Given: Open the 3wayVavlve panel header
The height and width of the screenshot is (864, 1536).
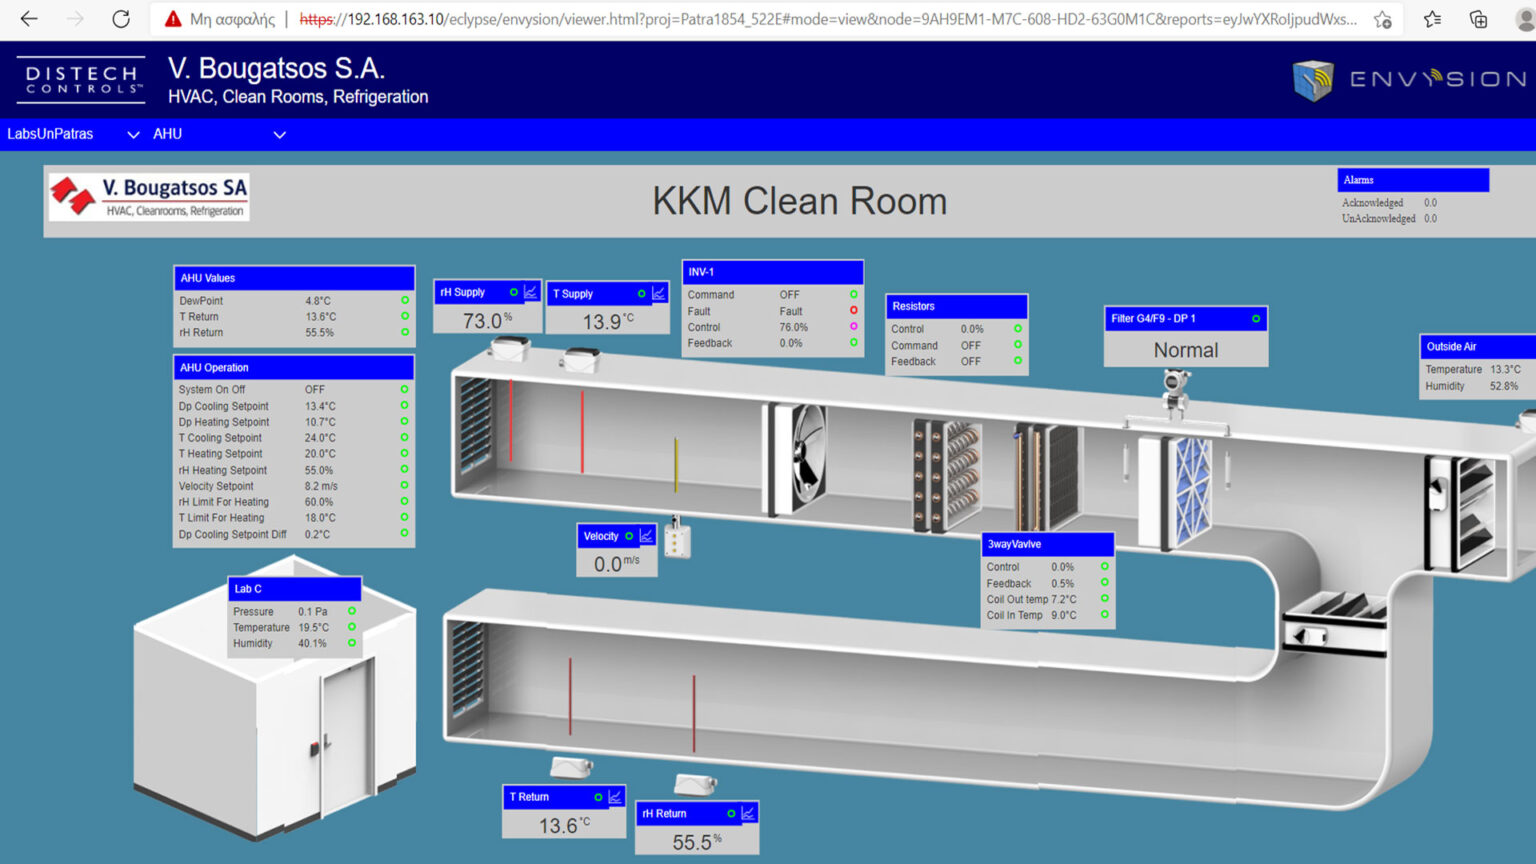Looking at the screenshot, I should coord(1047,544).
